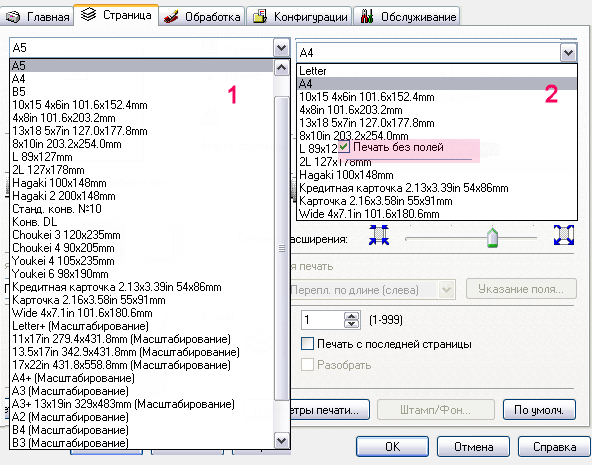Click the Страница tab stacked pages icon
Screen dimensions: 592x465
pos(89,15)
